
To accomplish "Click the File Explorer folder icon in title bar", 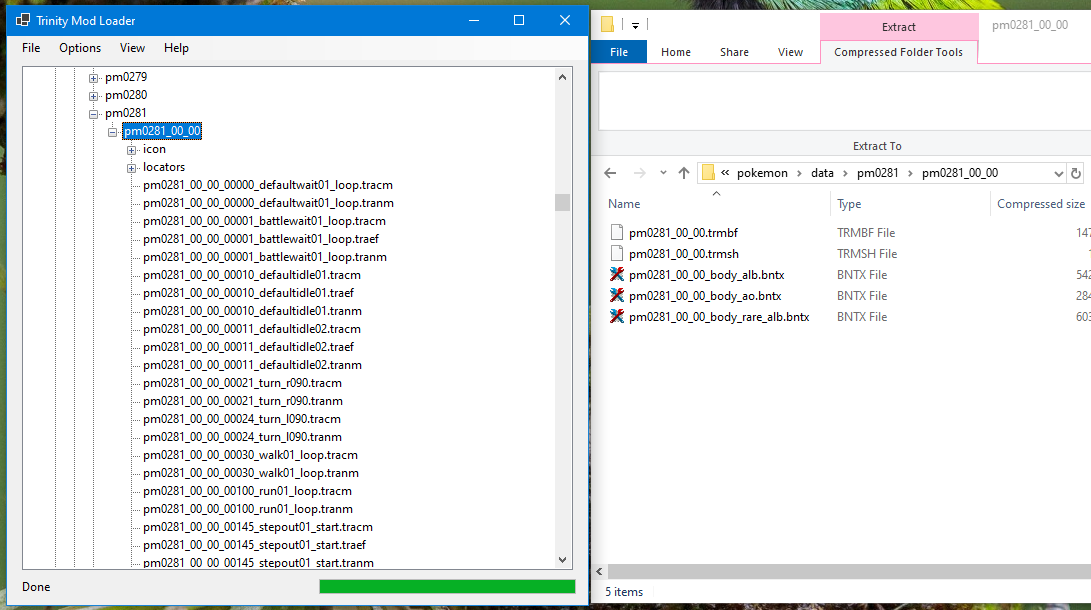I will [x=607, y=25].
